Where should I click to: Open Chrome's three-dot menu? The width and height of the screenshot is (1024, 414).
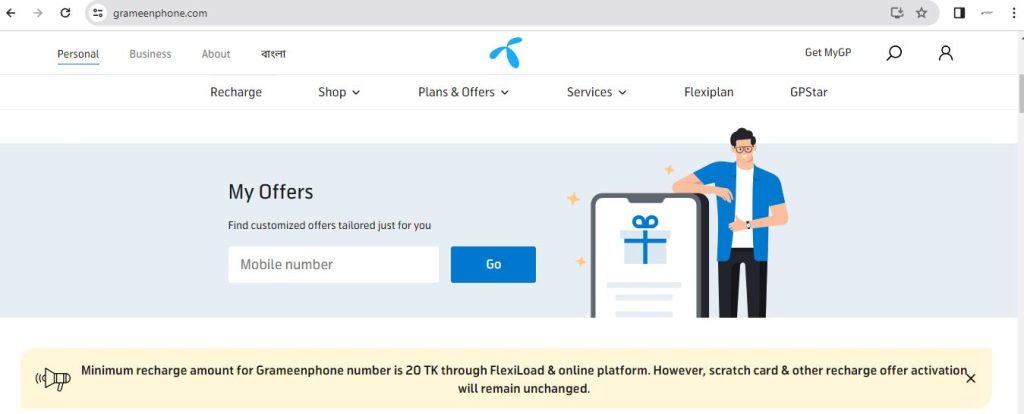[x=1013, y=12]
